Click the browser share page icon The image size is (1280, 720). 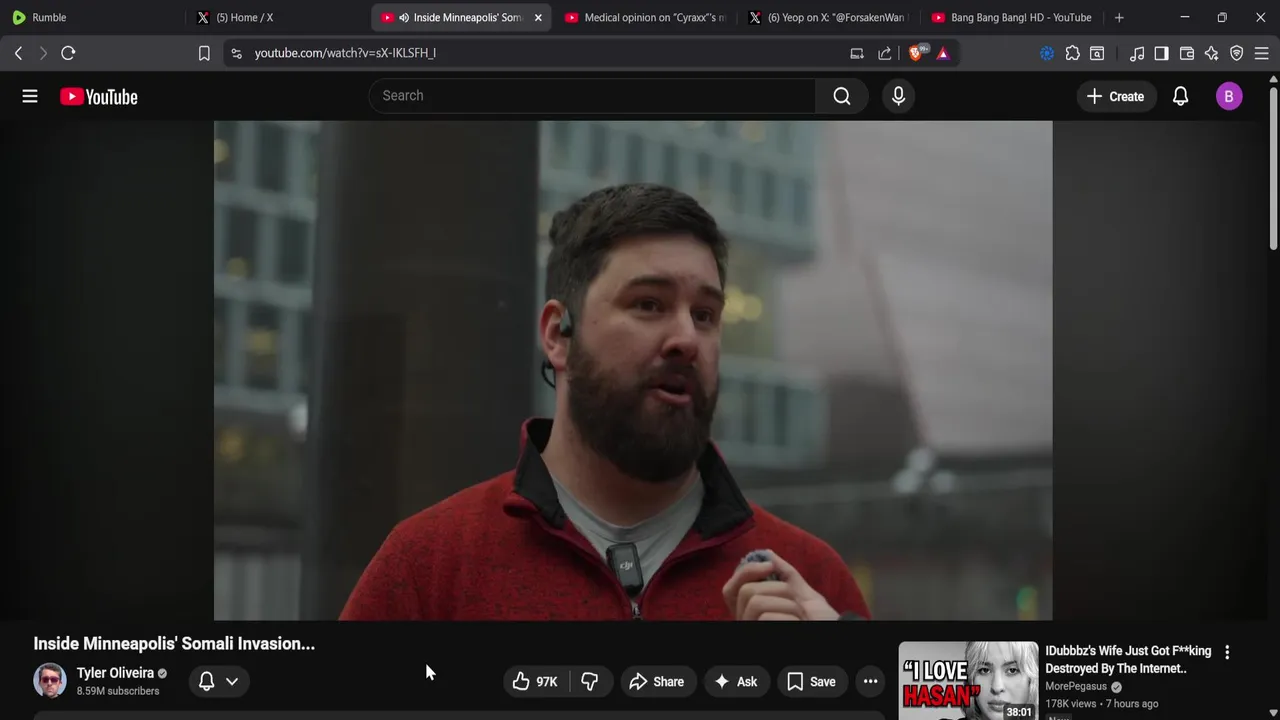pyautogui.click(x=885, y=53)
